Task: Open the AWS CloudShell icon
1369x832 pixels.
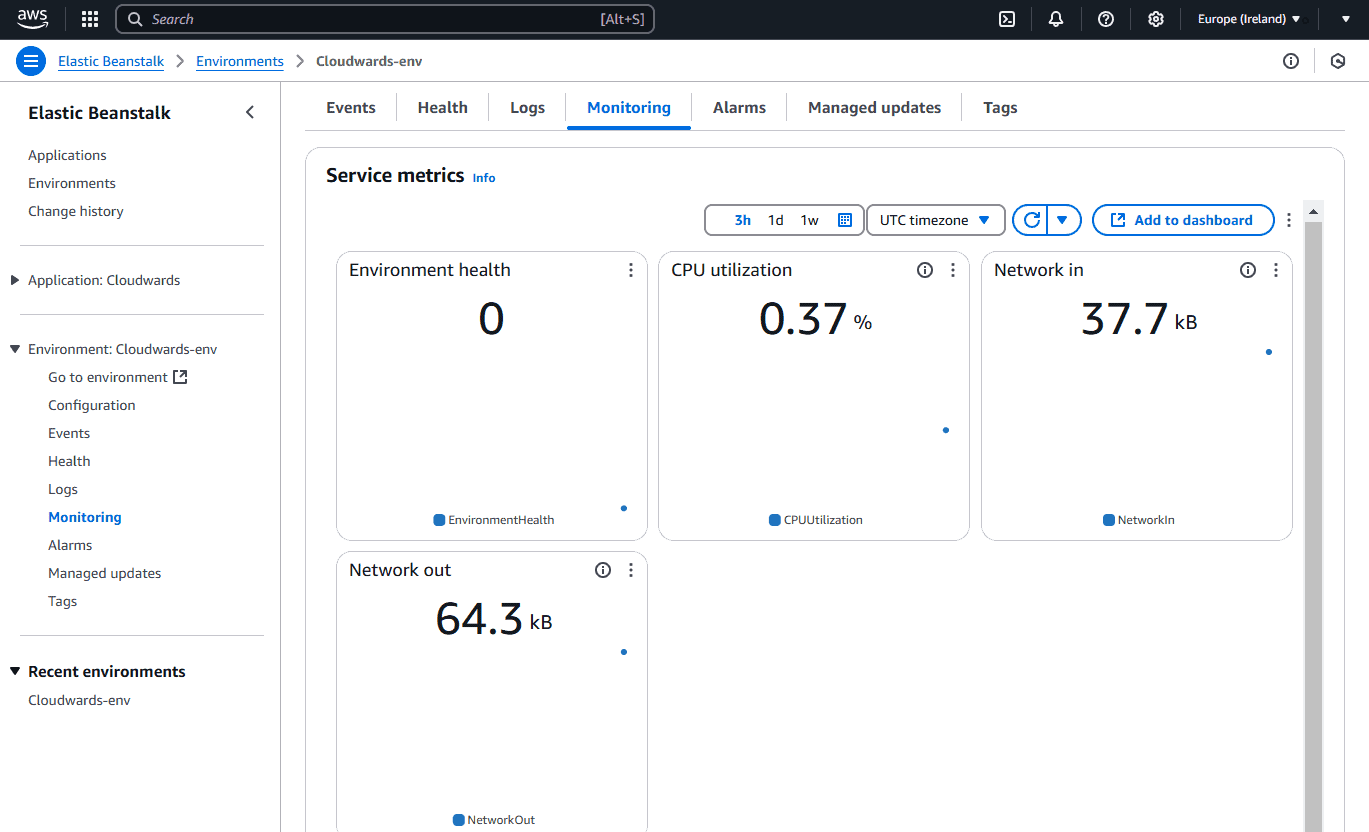Action: [1008, 19]
